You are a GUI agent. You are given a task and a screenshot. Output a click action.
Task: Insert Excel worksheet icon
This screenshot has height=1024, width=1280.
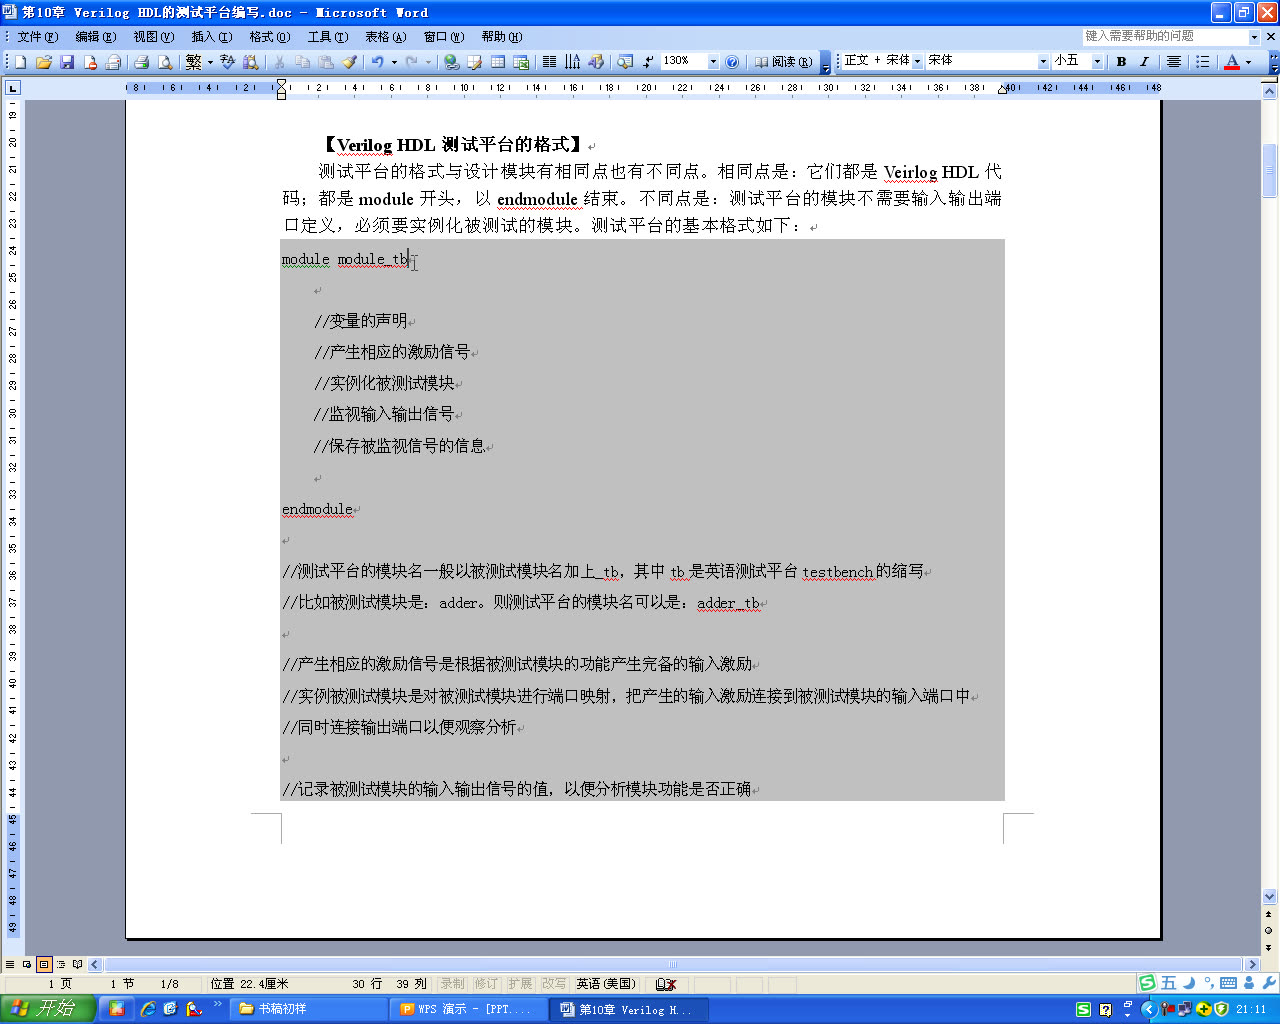(521, 62)
